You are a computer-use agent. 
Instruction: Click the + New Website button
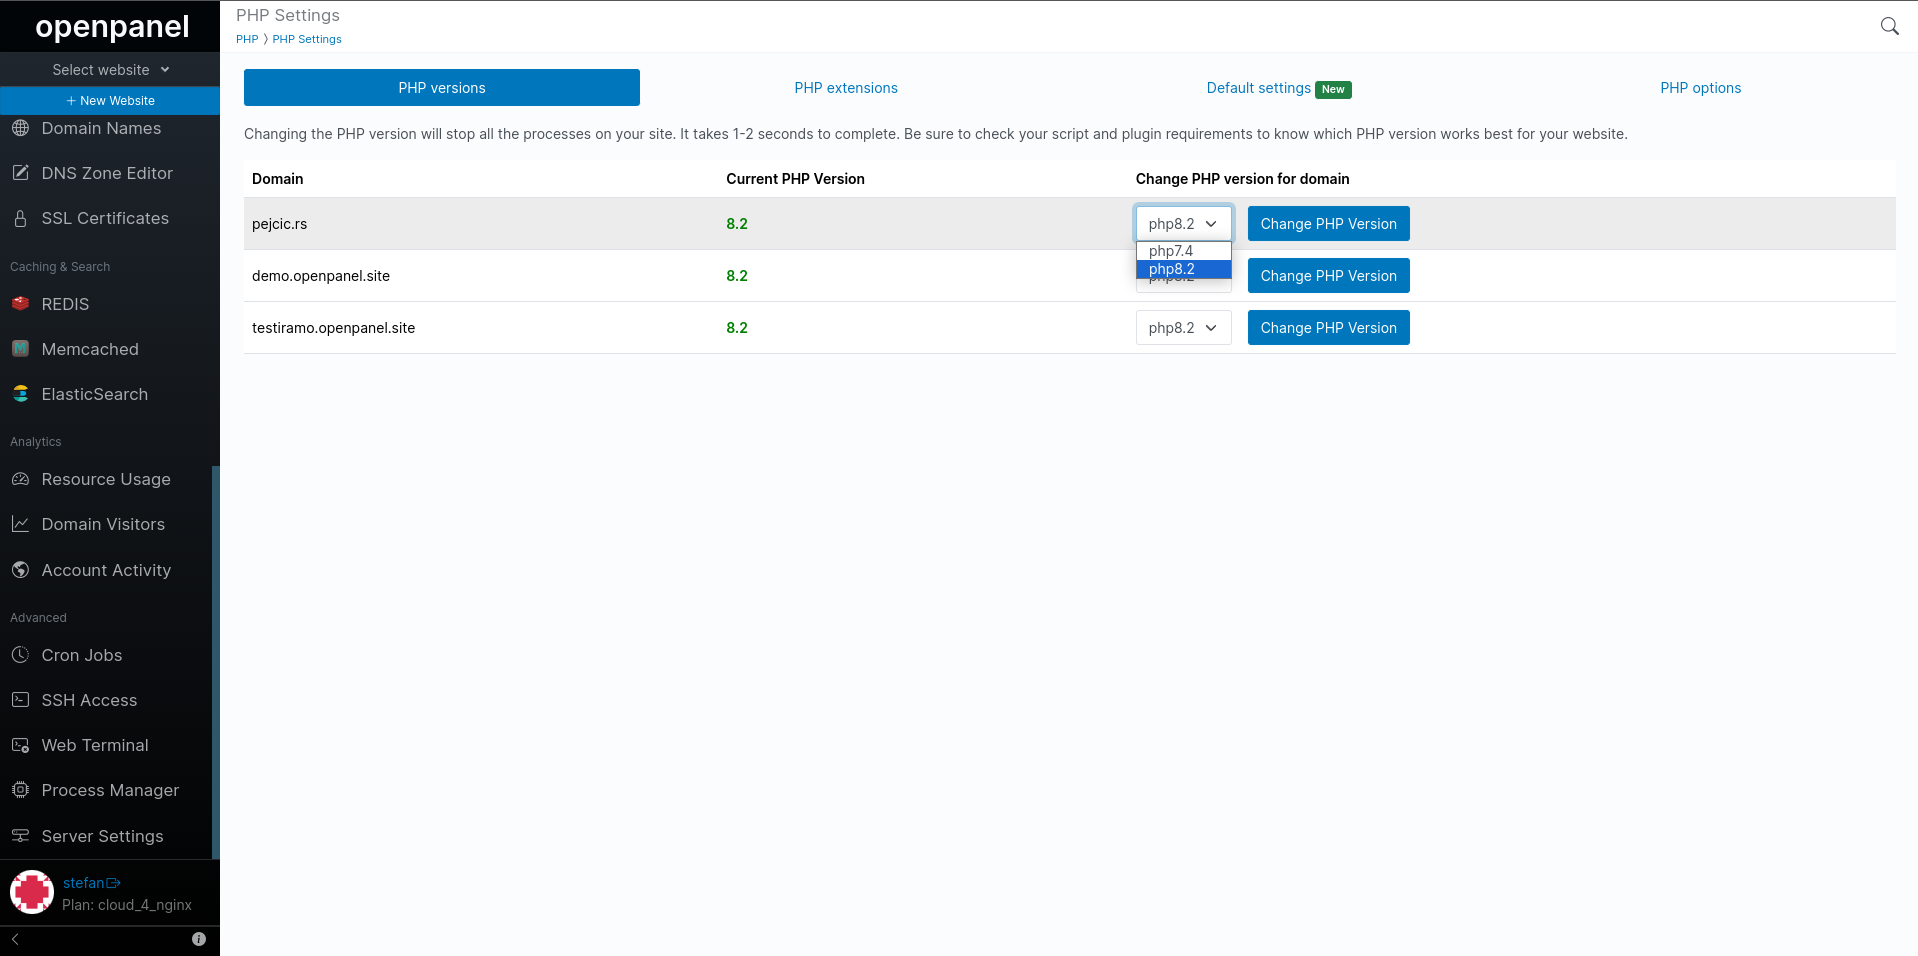(110, 101)
